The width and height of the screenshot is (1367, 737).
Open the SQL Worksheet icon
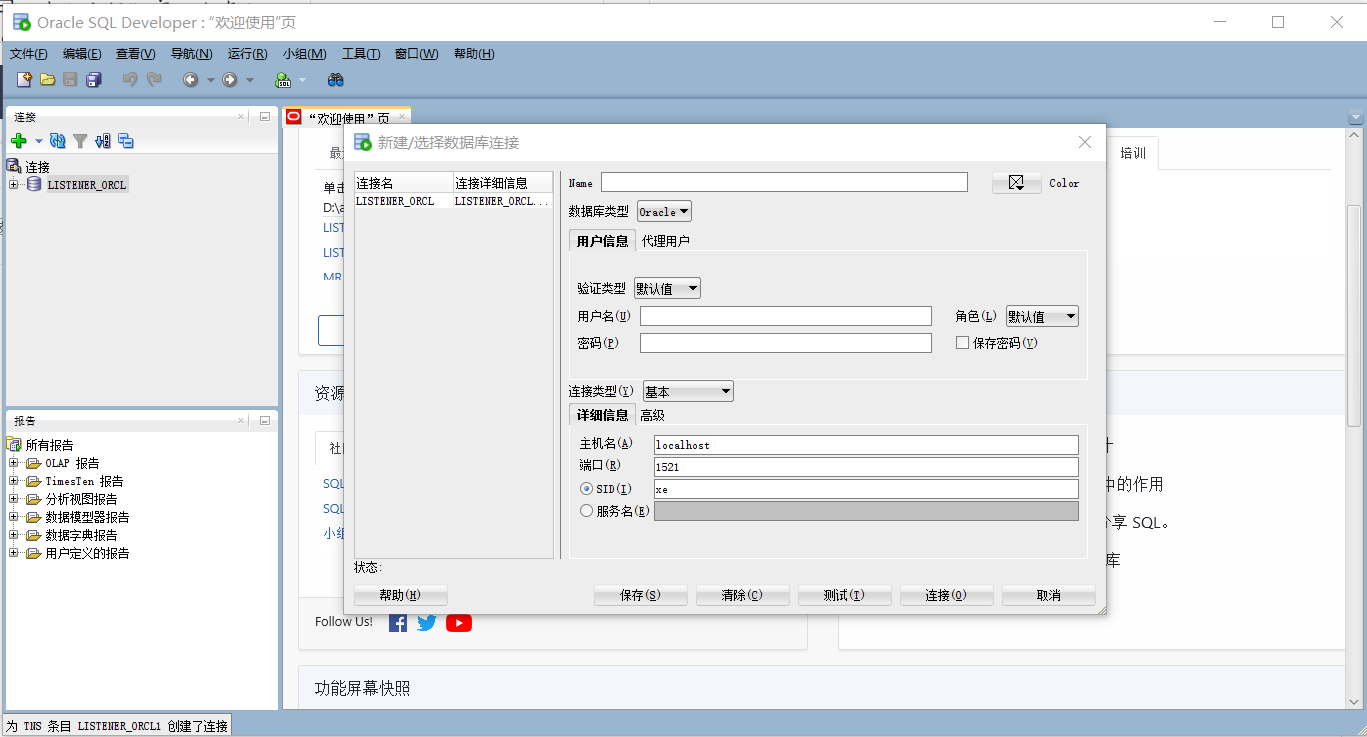[283, 80]
